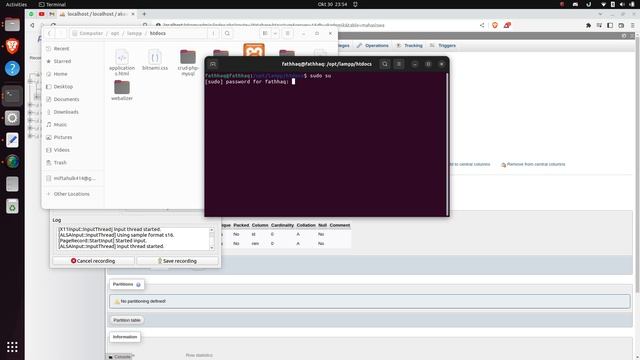Viewport: 640px width, 360px height.
Task: Click the 'opt' path segment in Files
Action: click(115, 33)
